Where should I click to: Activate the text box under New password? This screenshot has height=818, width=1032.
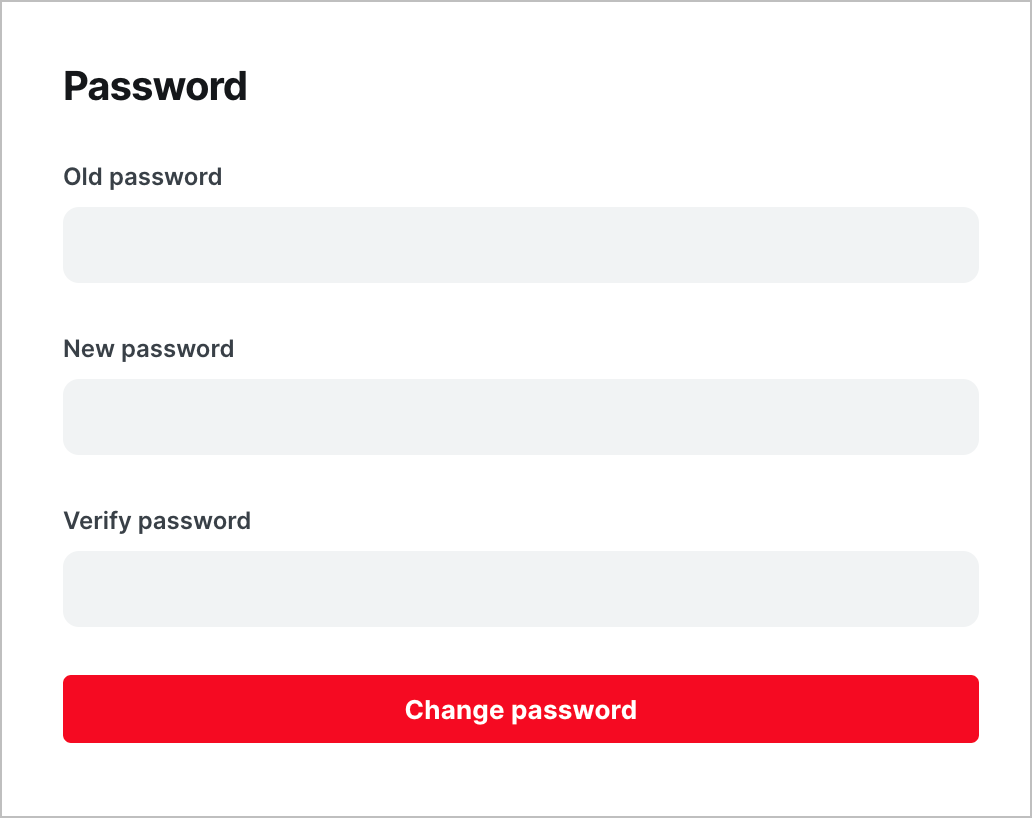point(521,417)
